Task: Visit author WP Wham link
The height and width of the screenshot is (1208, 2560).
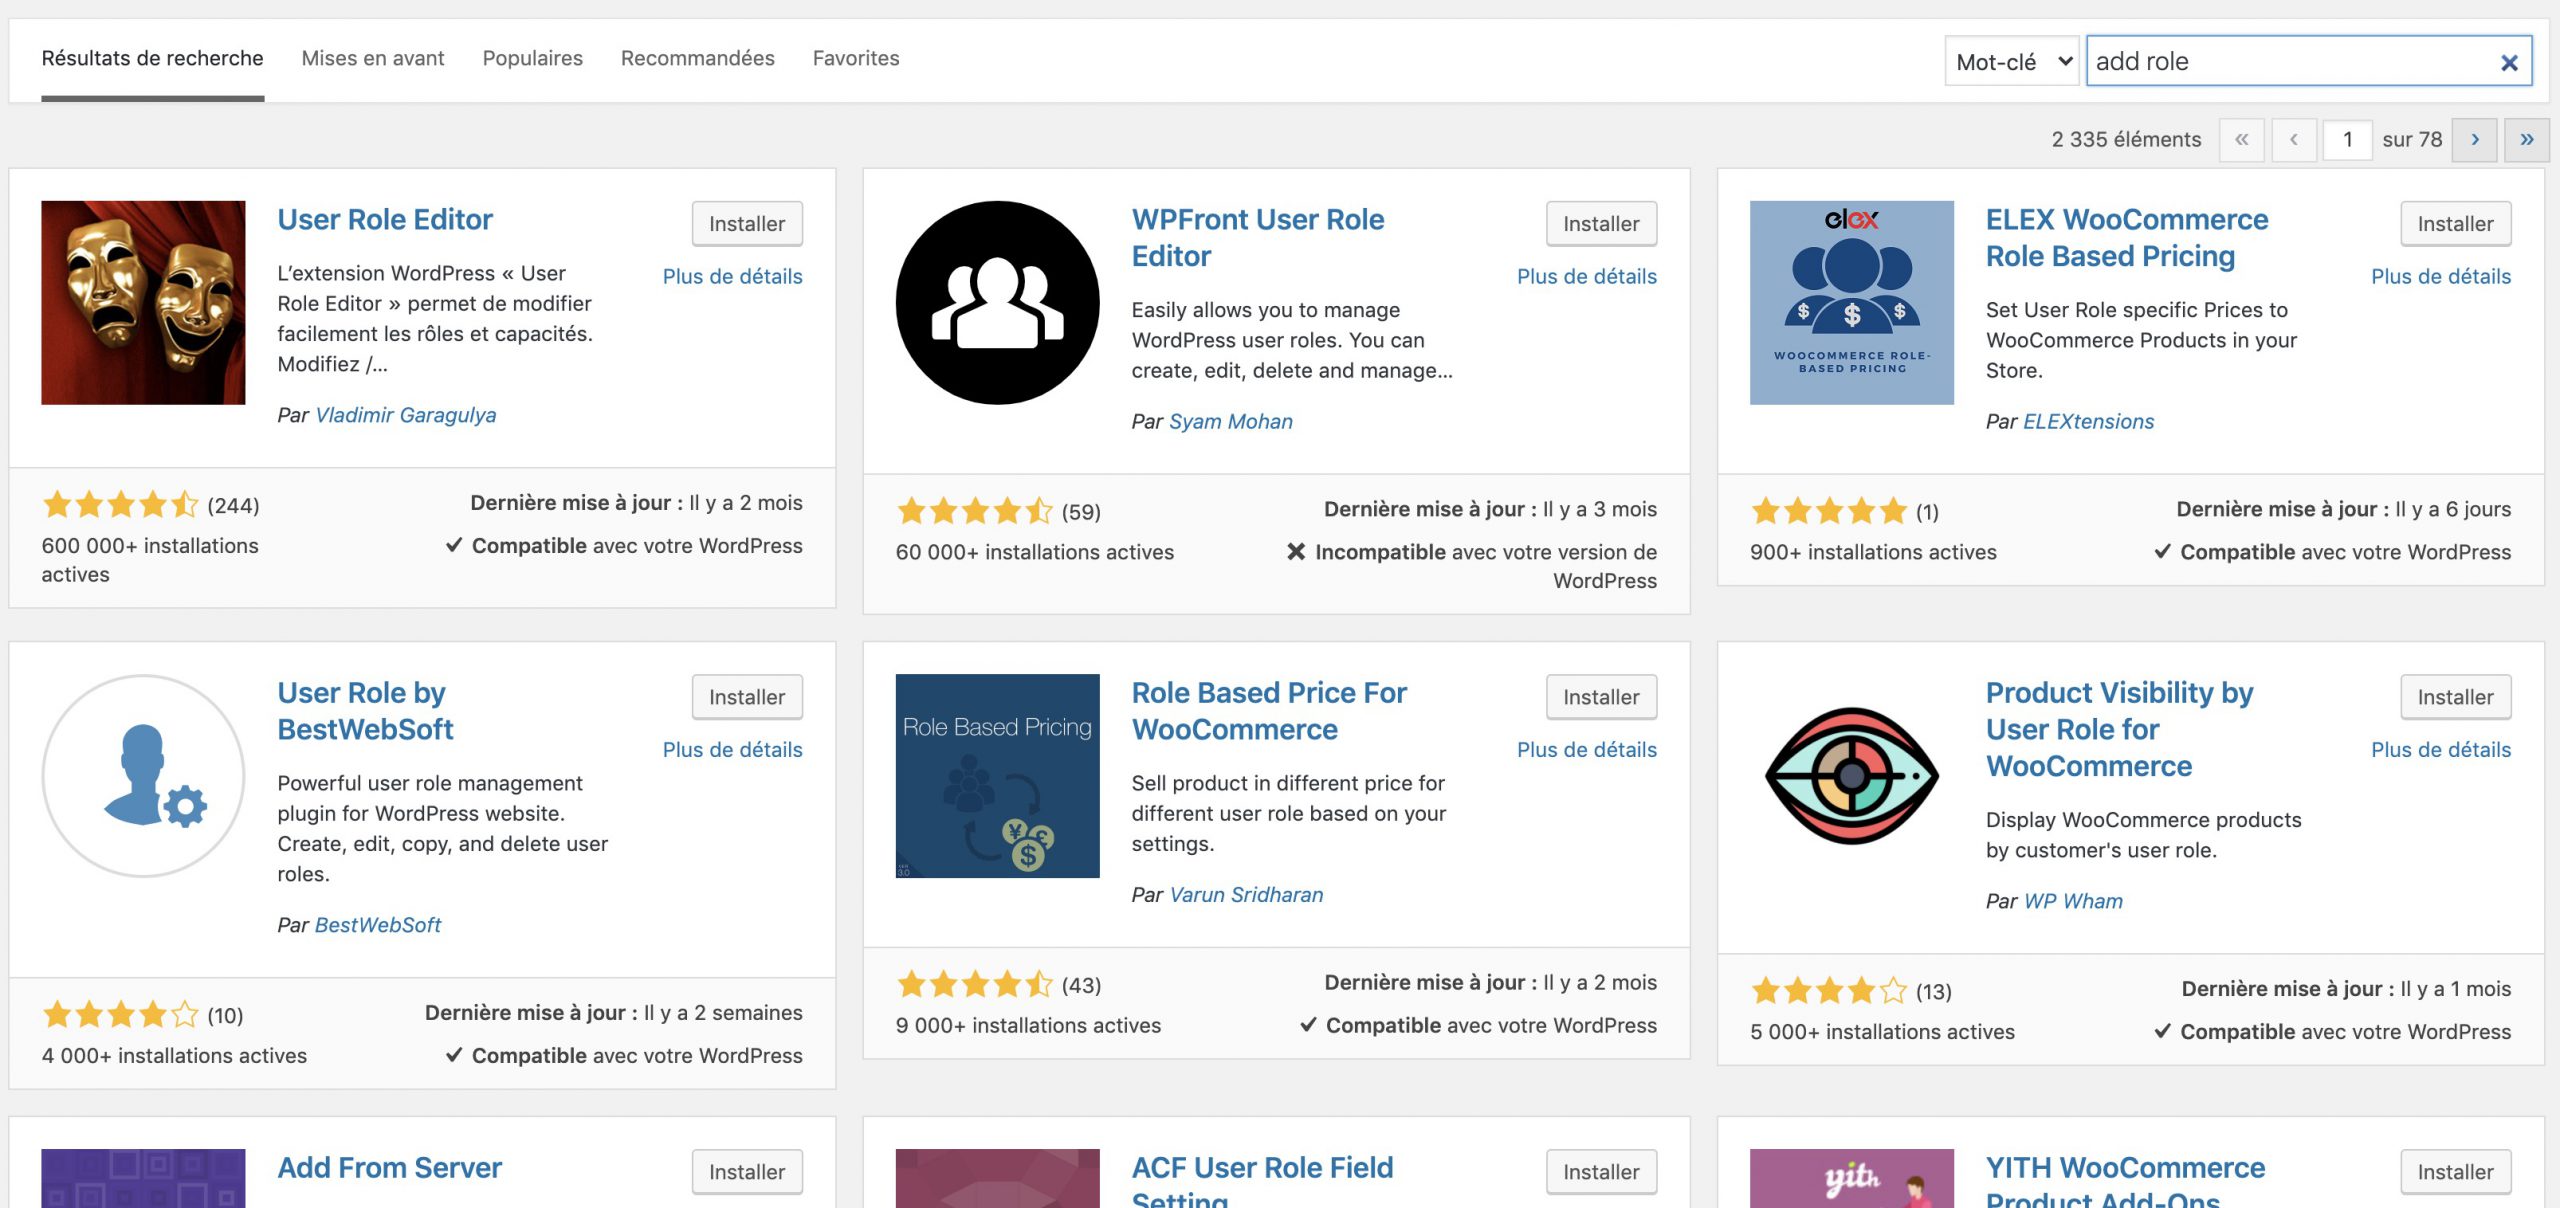Action: (x=2073, y=901)
